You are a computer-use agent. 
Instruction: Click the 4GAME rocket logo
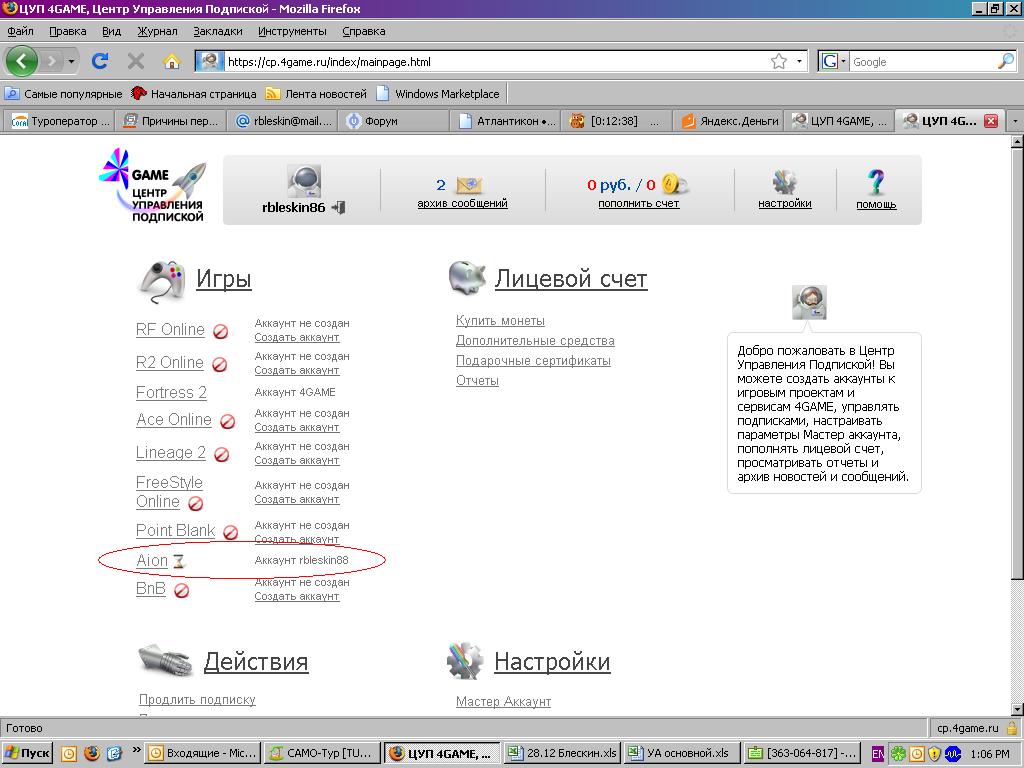(152, 186)
